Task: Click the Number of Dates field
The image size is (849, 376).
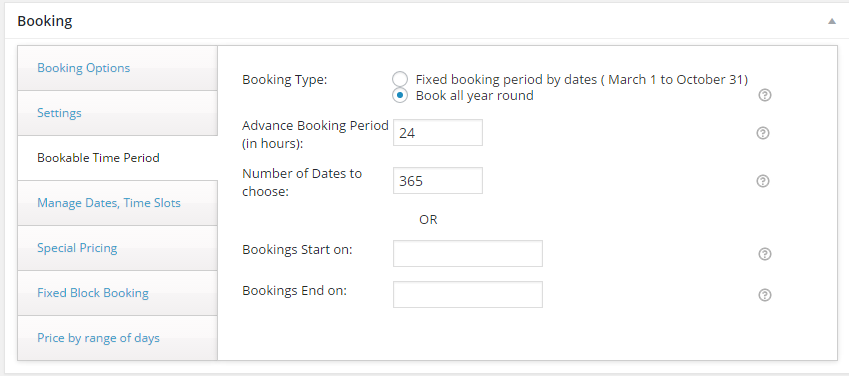Action: tap(437, 180)
